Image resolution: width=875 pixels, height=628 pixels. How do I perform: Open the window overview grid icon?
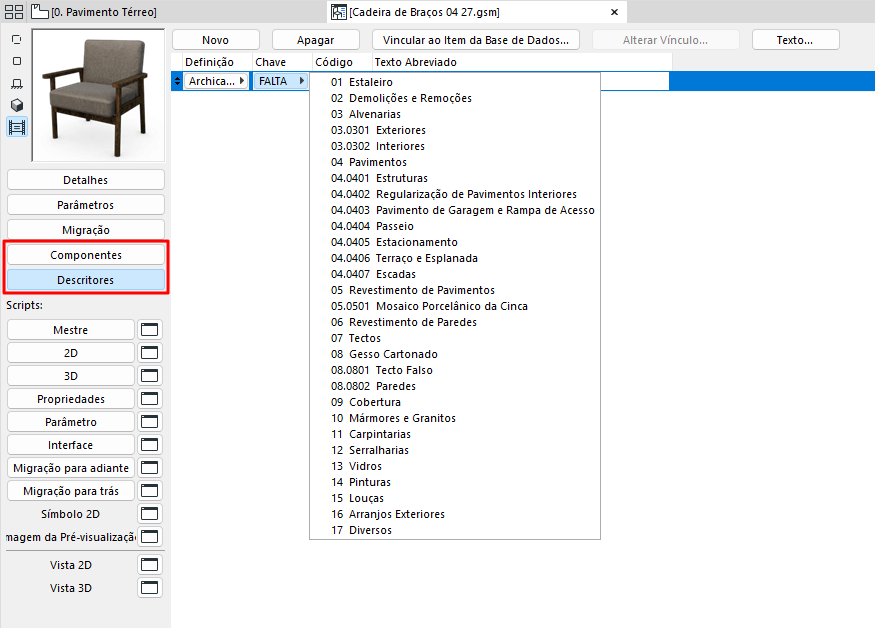pos(13,12)
